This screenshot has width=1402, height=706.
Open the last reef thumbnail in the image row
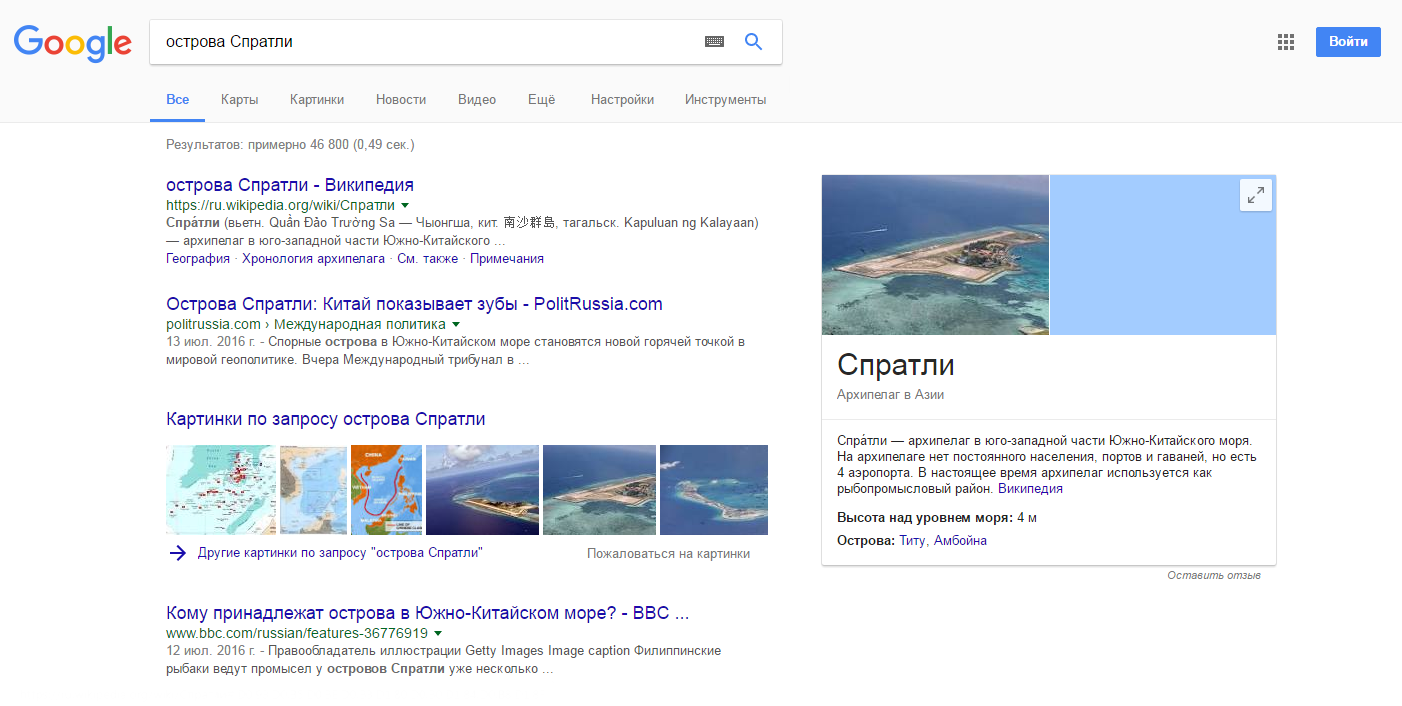pyautogui.click(x=714, y=490)
